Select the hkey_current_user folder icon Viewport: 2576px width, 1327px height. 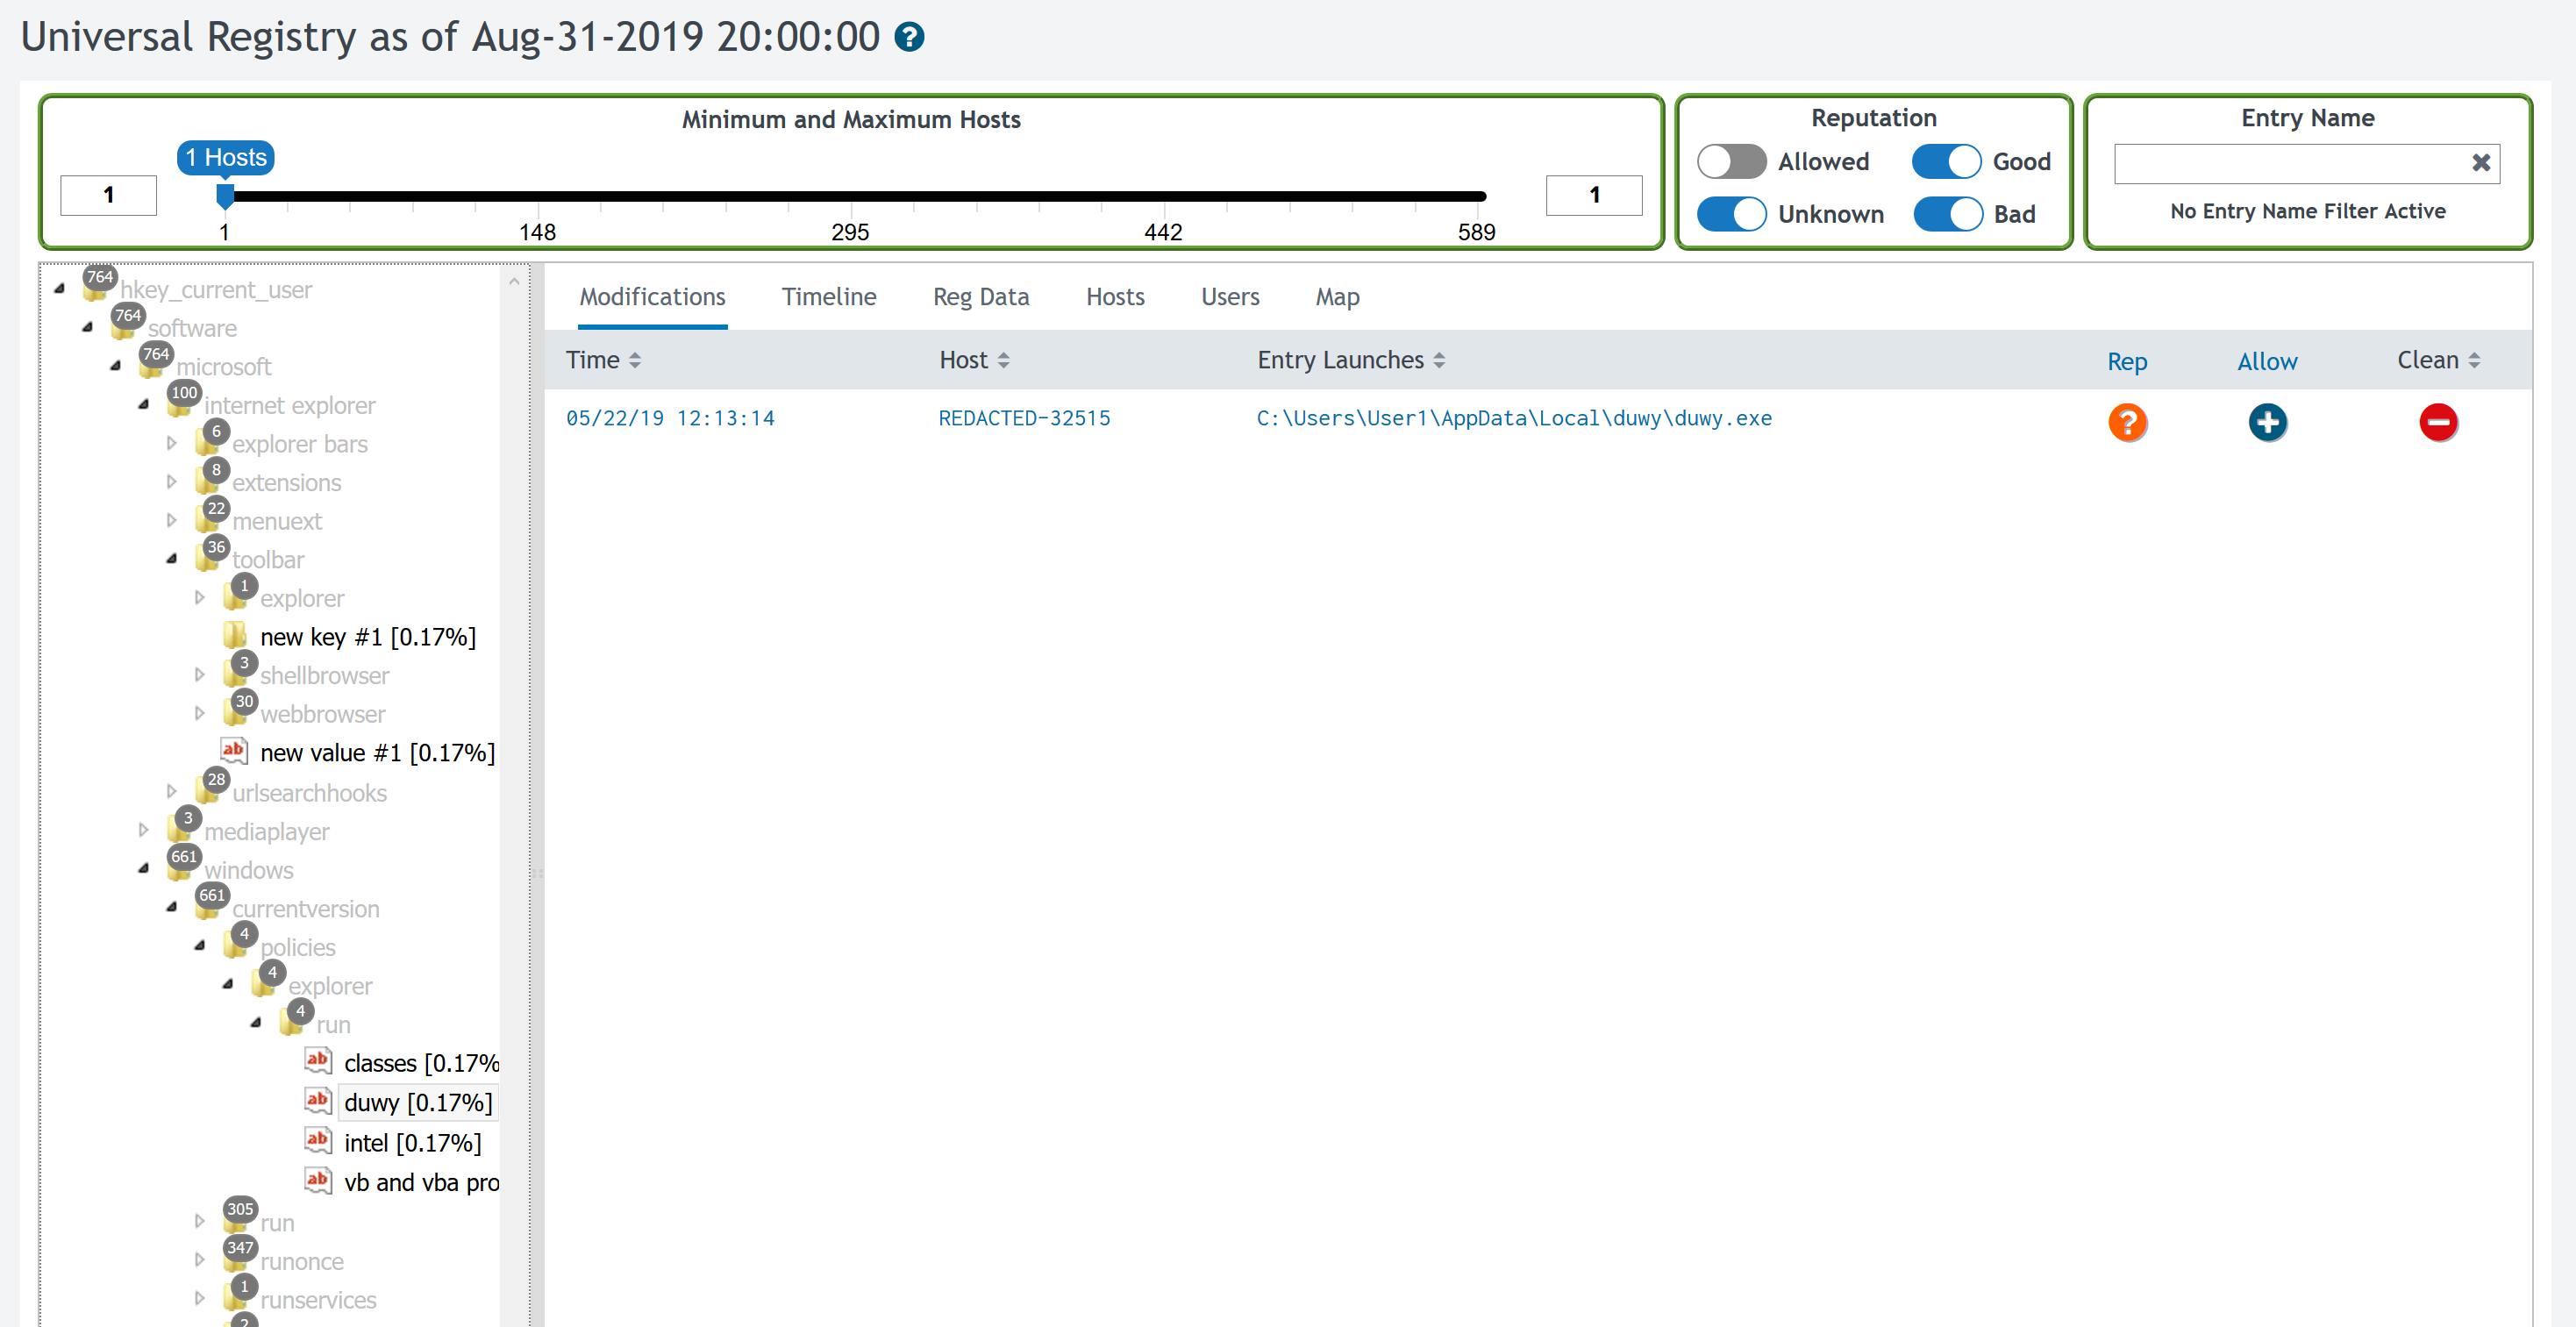click(x=96, y=289)
